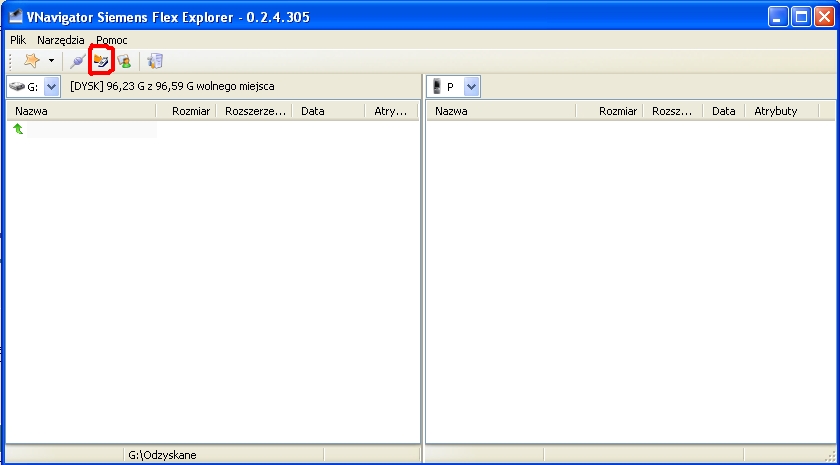The width and height of the screenshot is (840, 465).
Task: Sort left pane by Data column
Action: (329, 111)
